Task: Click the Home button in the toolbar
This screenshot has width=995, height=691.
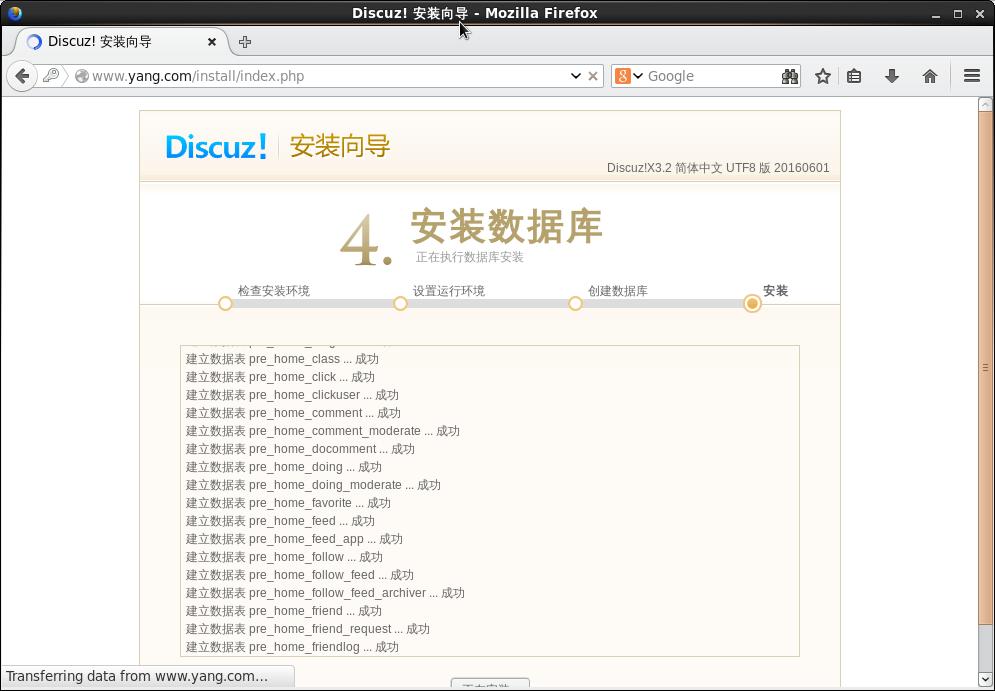Action: click(929, 75)
